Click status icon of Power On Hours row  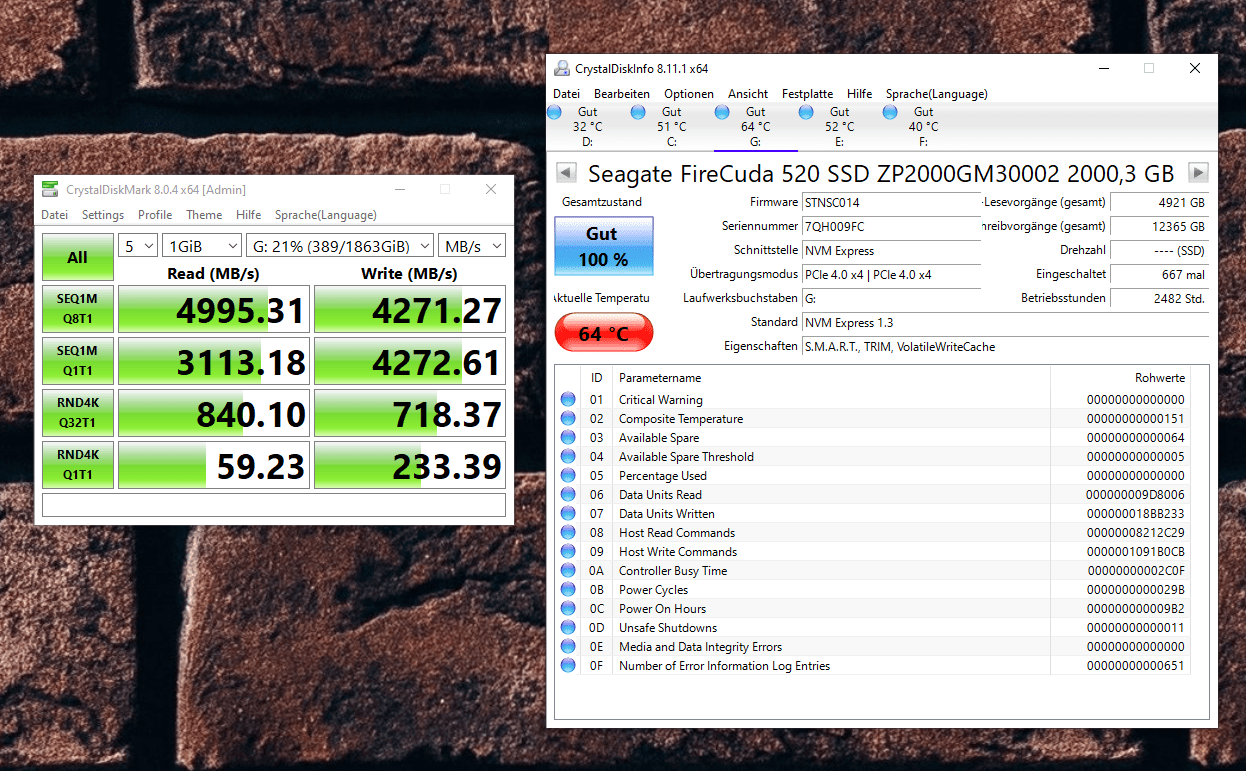568,609
